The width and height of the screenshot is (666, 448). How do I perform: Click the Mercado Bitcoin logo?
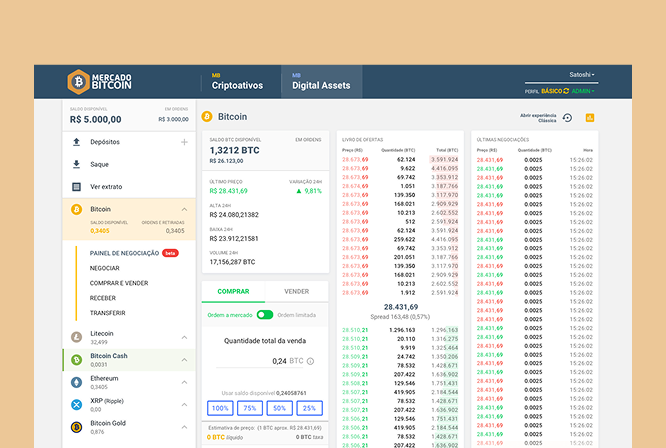coord(100,82)
